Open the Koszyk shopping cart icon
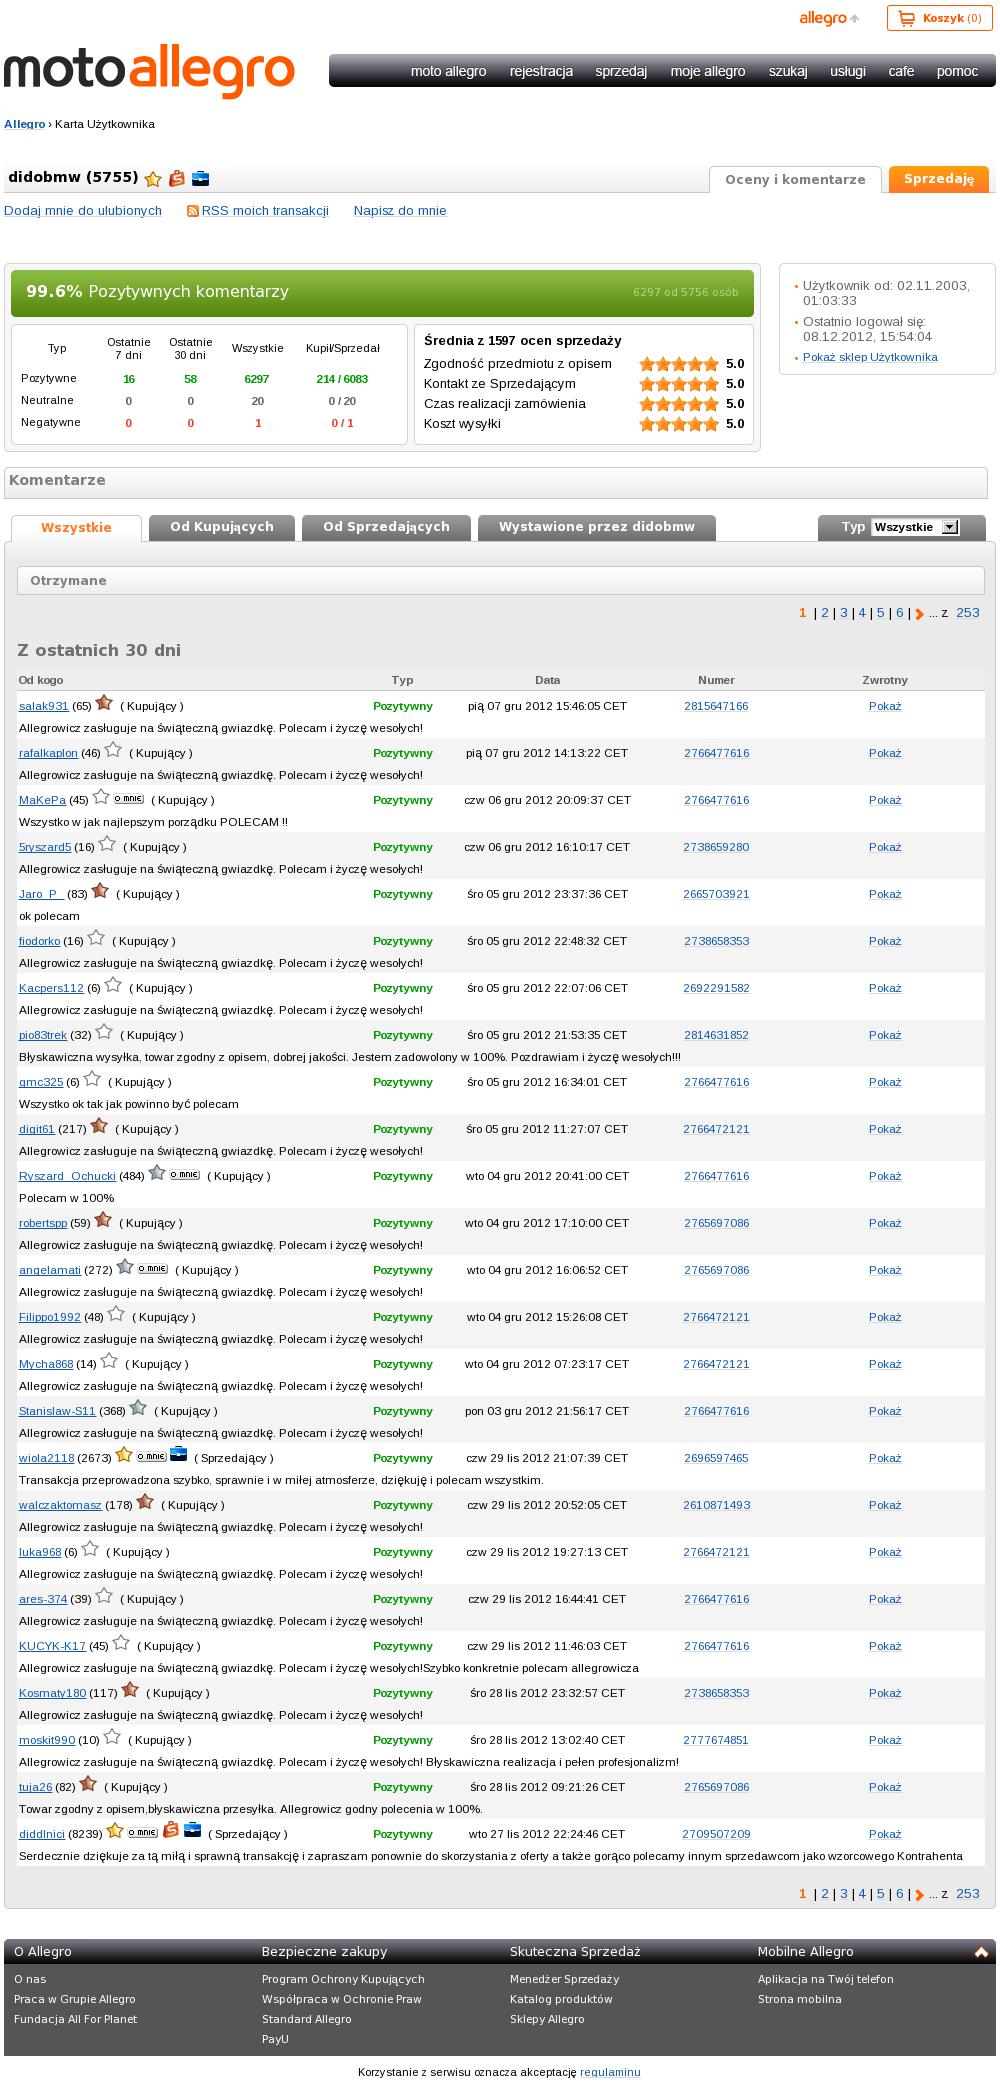 pyautogui.click(x=907, y=18)
